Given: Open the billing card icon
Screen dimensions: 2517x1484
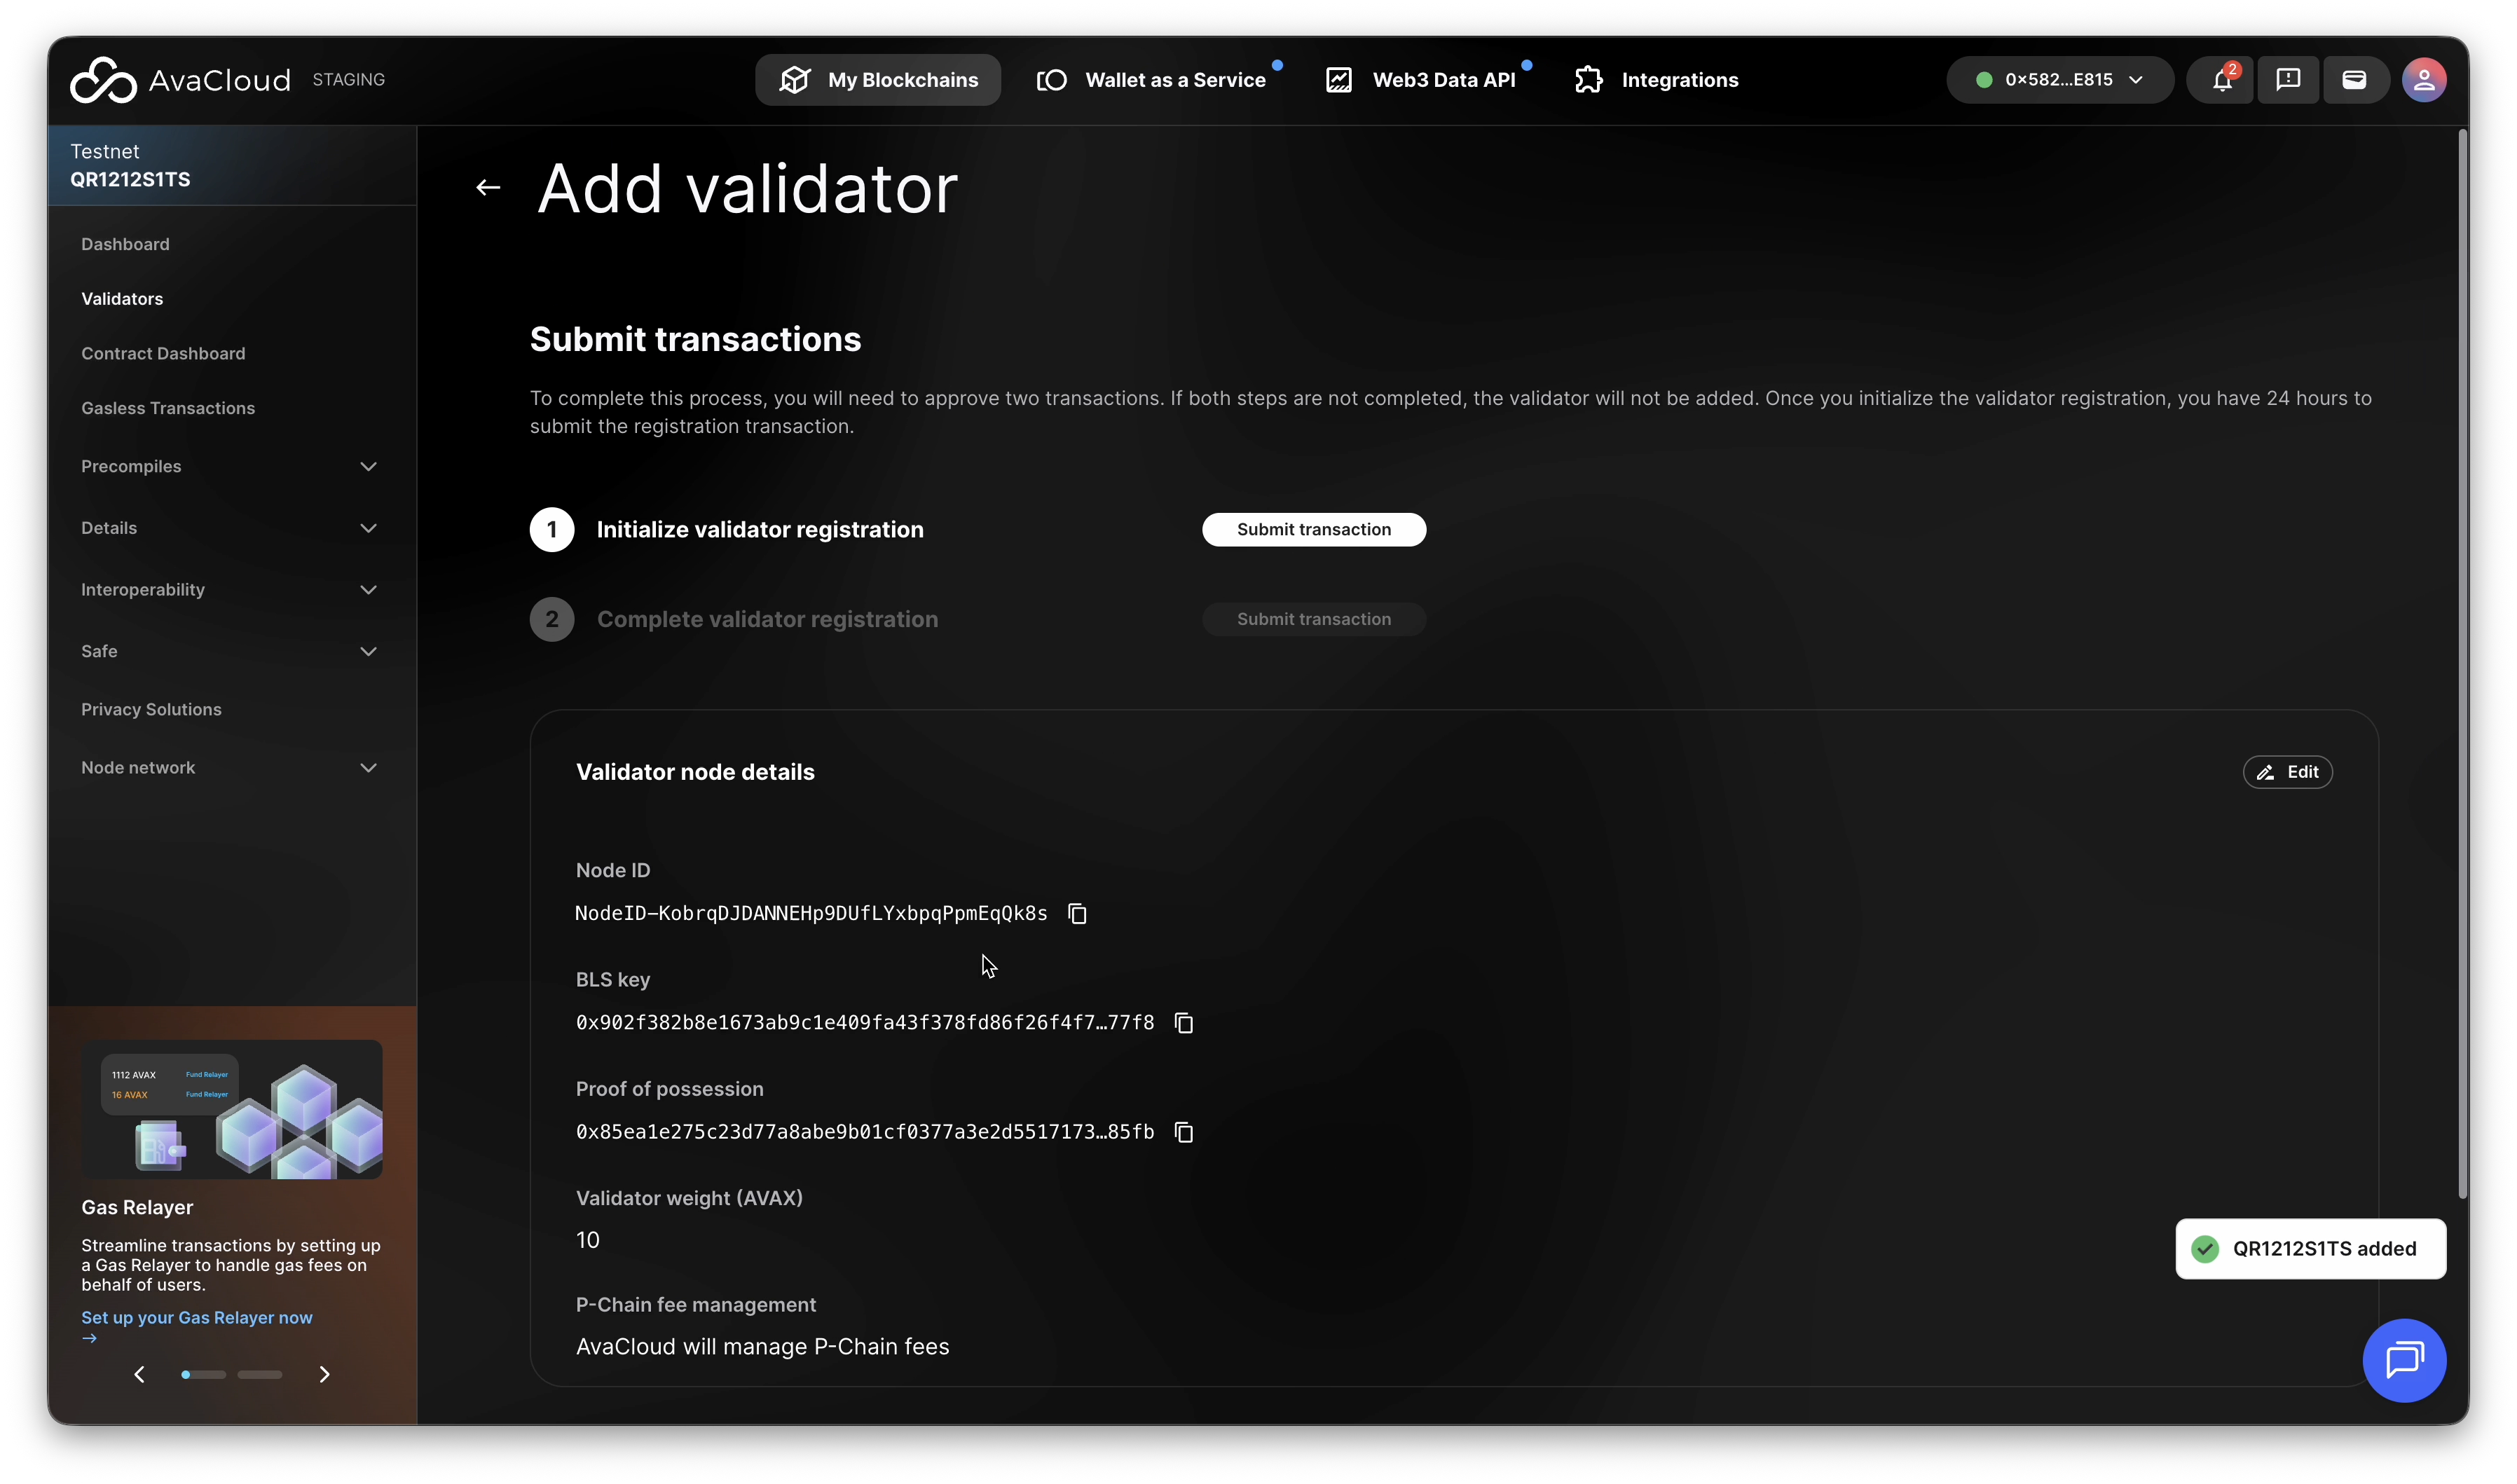Looking at the screenshot, I should [x=2354, y=80].
